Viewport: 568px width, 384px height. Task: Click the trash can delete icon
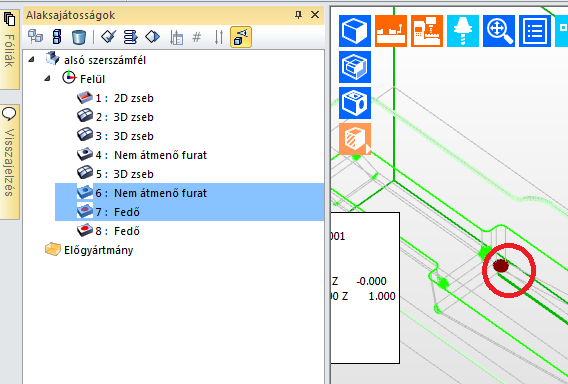(x=79, y=37)
